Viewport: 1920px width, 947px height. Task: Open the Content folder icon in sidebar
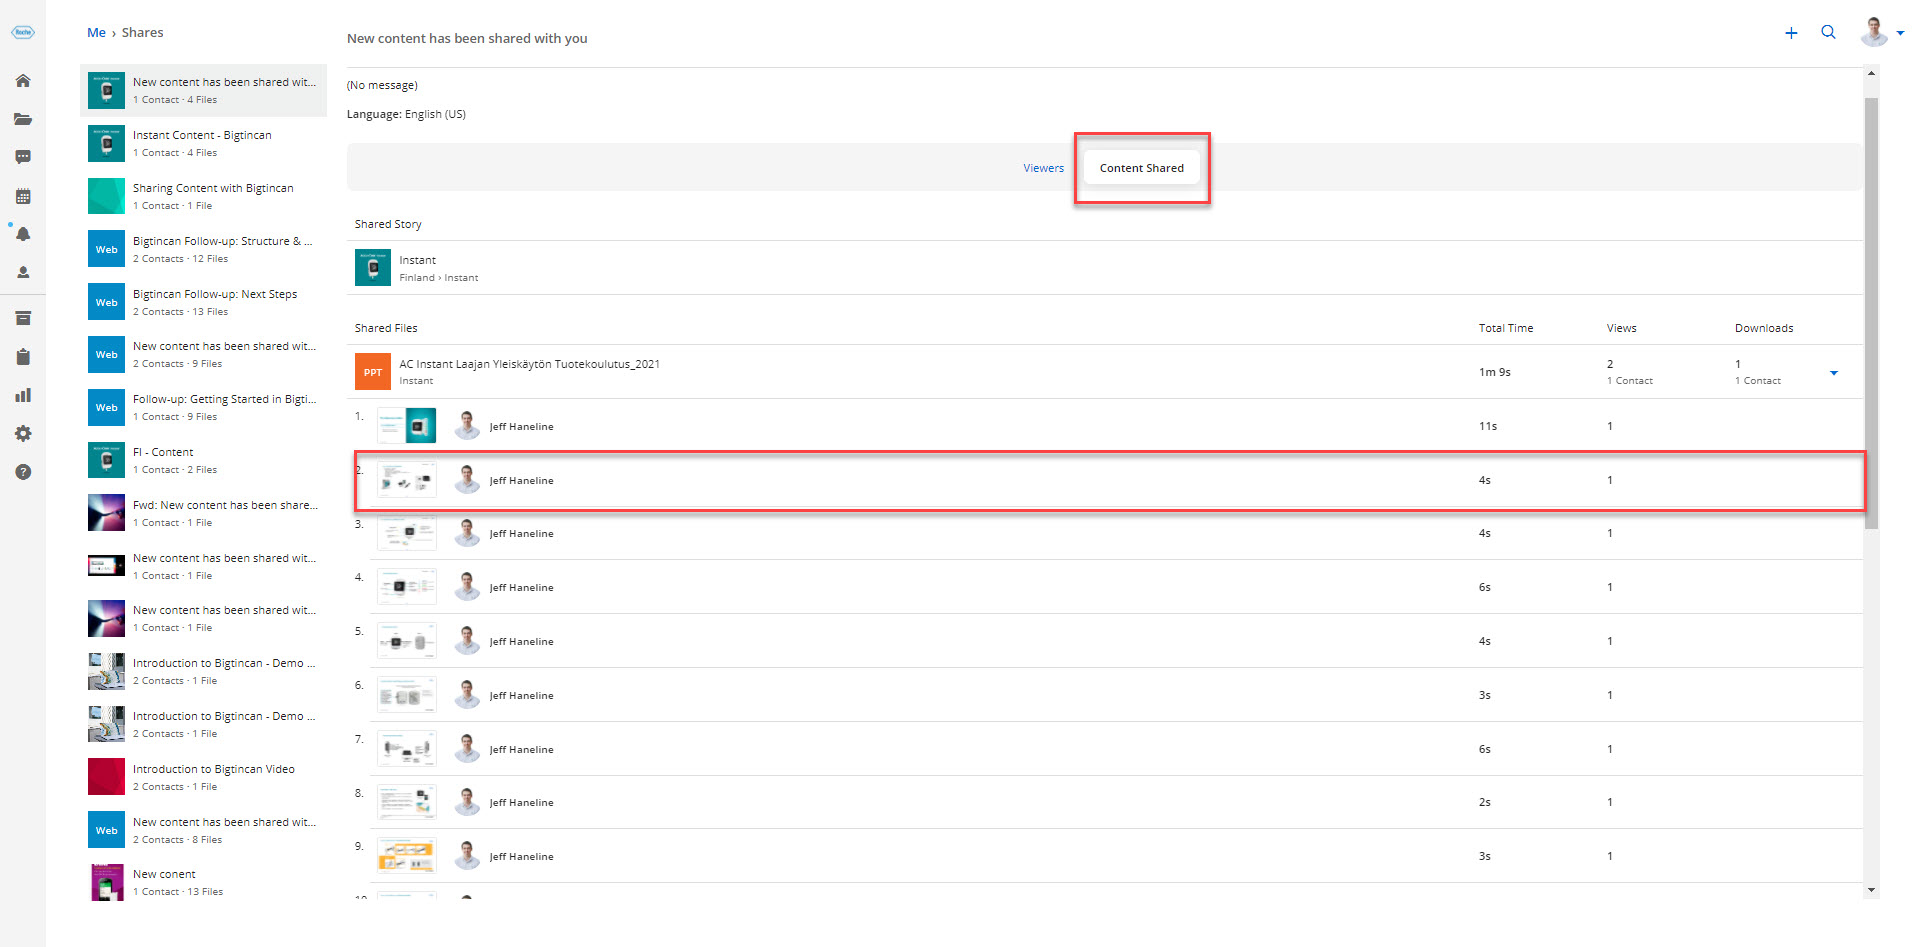(23, 119)
